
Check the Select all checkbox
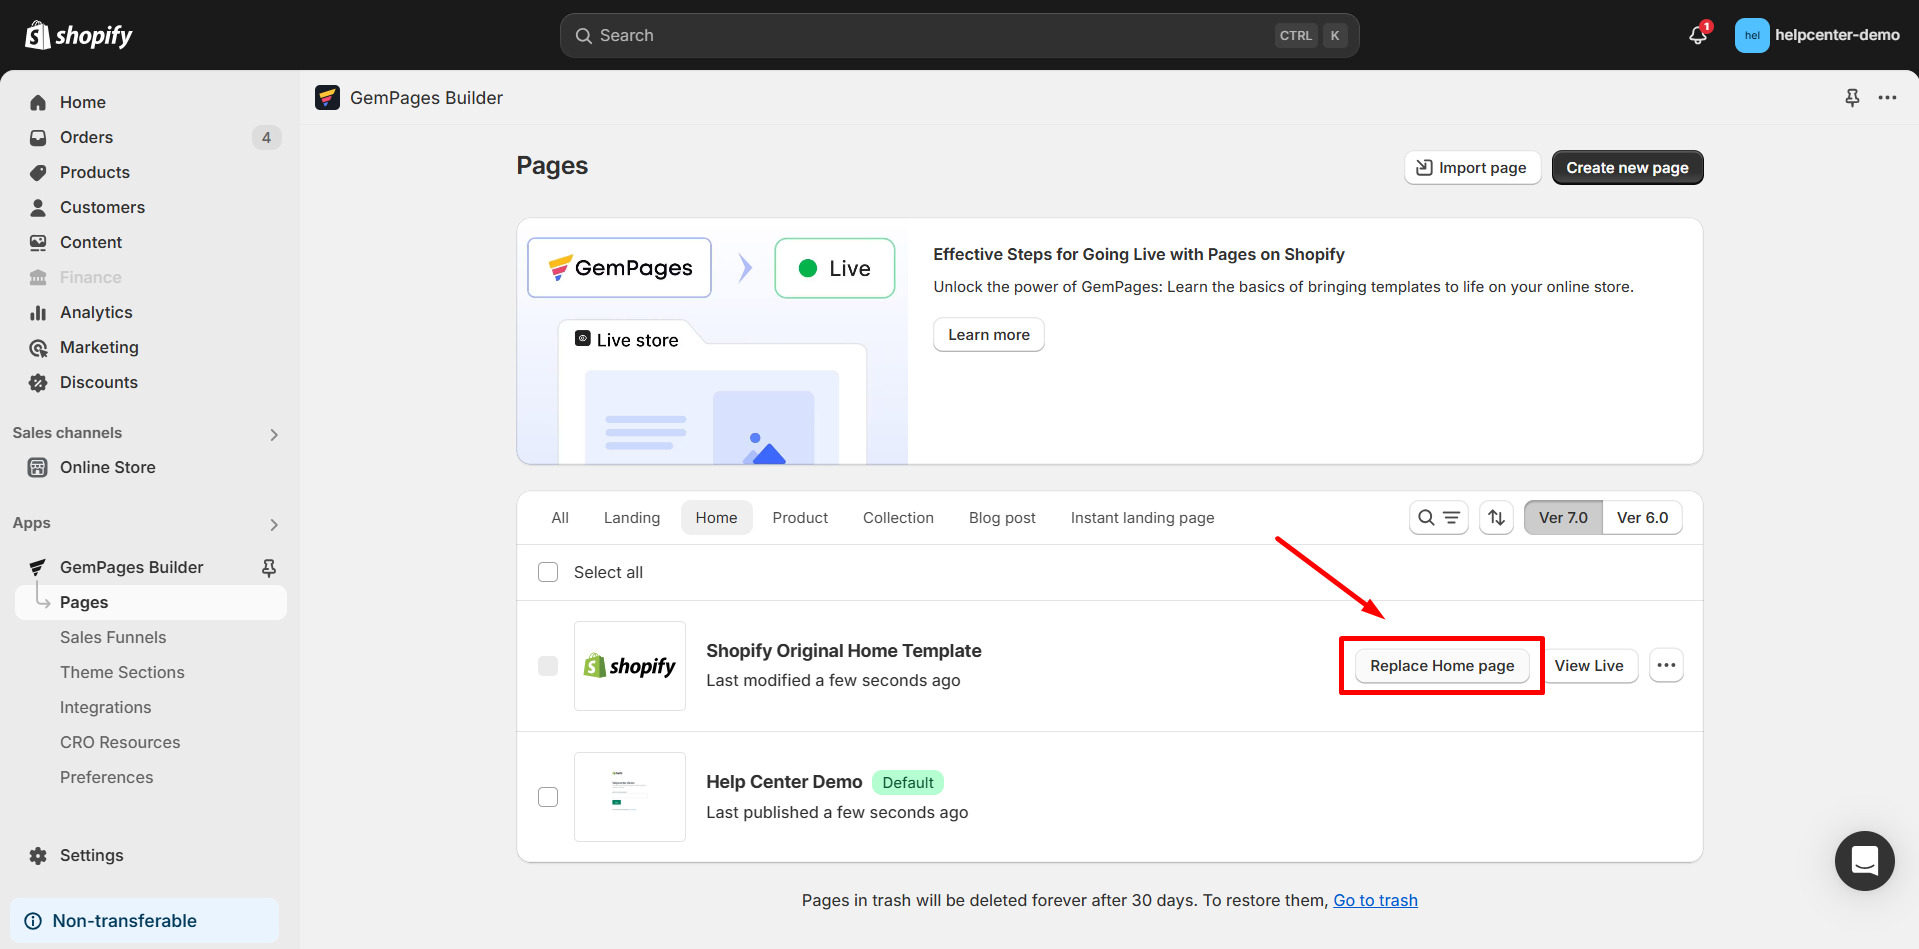click(548, 572)
